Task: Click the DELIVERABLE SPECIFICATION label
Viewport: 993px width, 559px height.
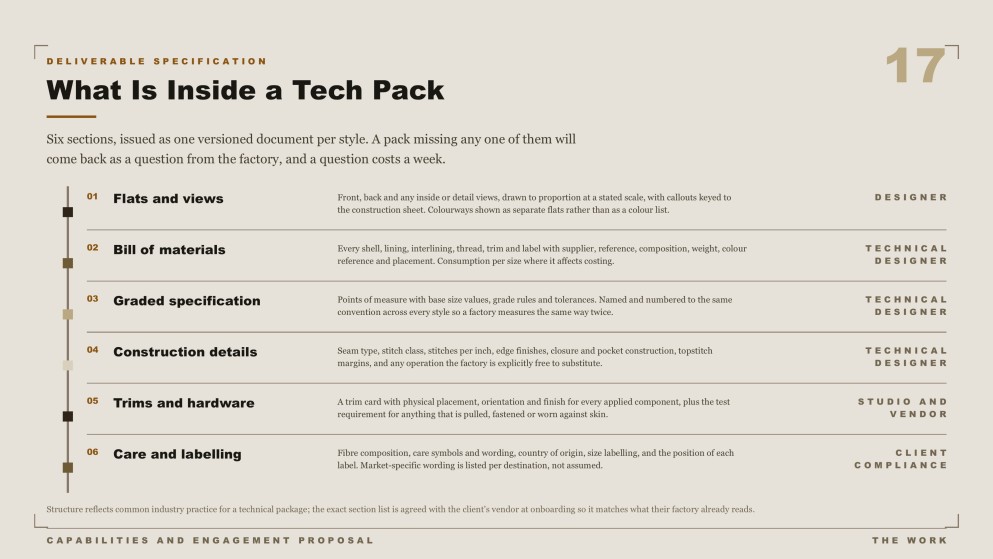Action: [x=157, y=61]
